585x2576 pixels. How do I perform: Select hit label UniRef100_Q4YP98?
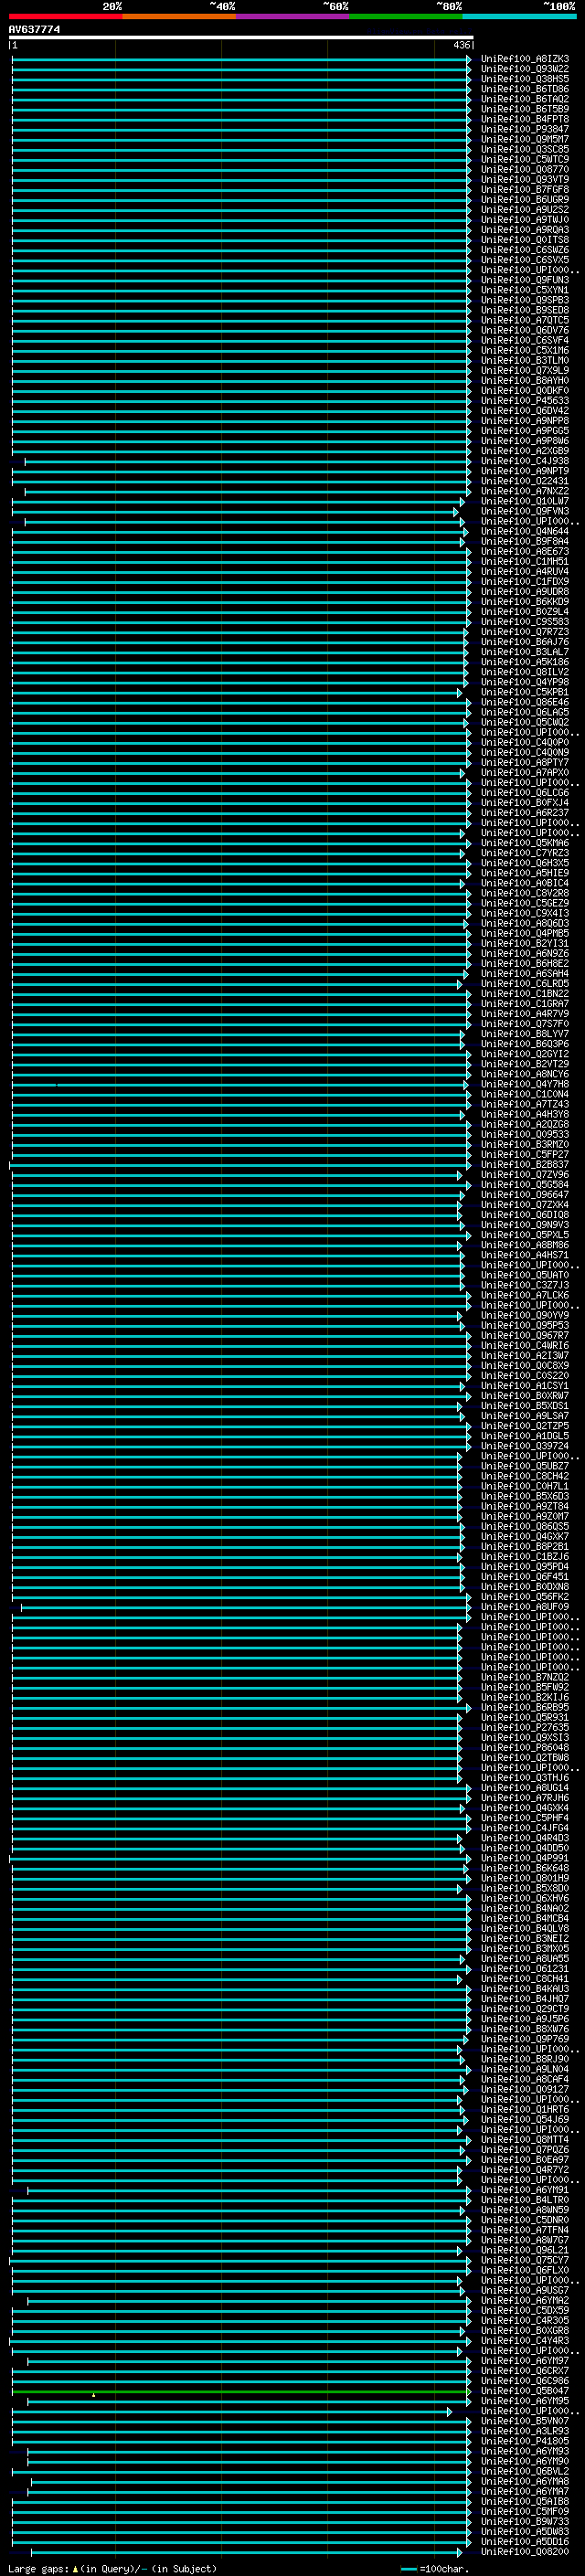[525, 682]
